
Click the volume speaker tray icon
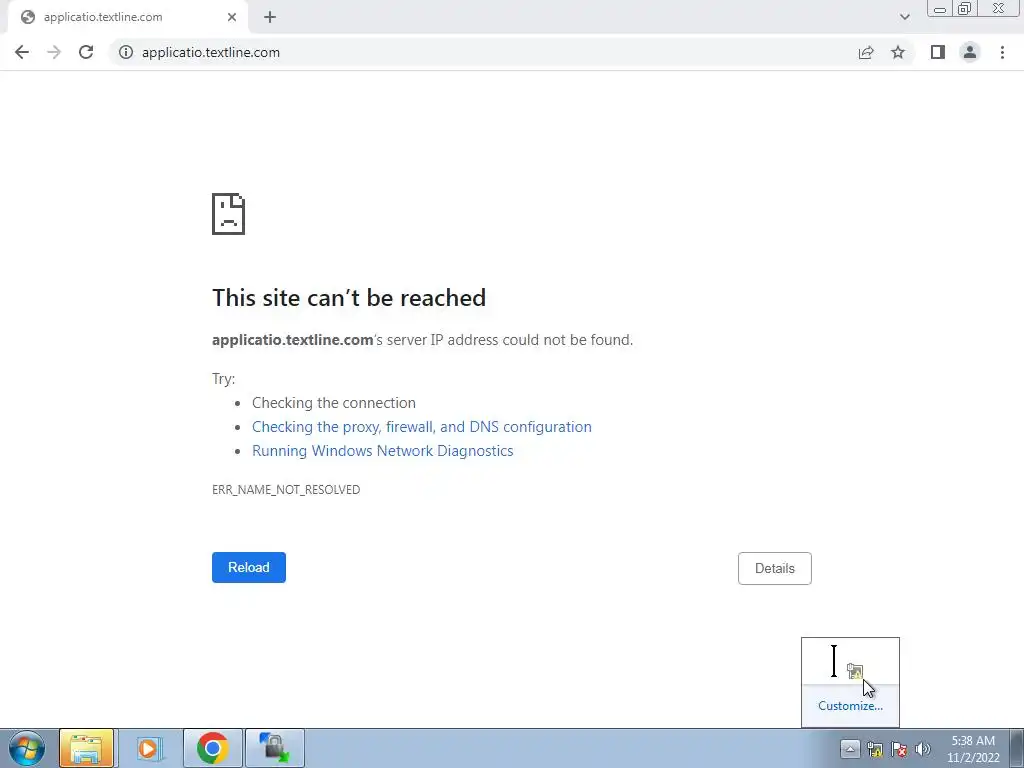pos(923,749)
